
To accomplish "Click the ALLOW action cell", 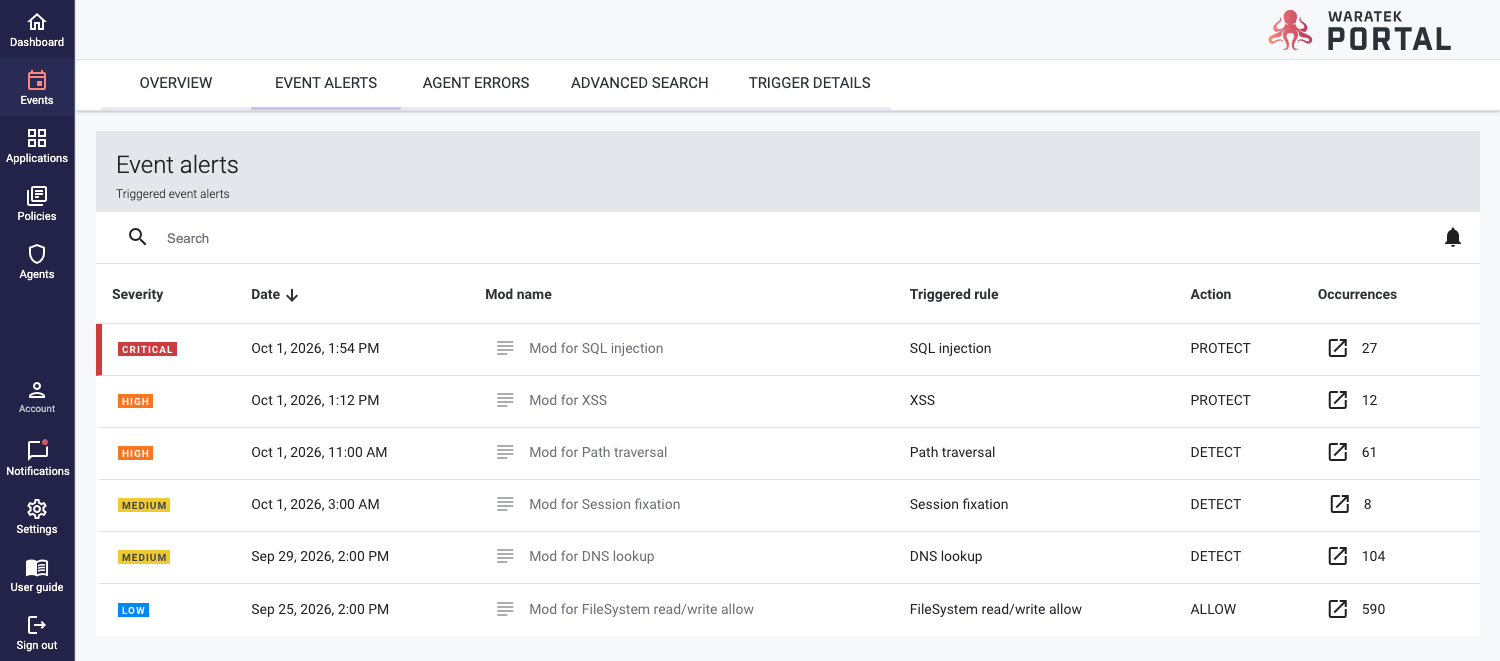I will pos(1213,609).
